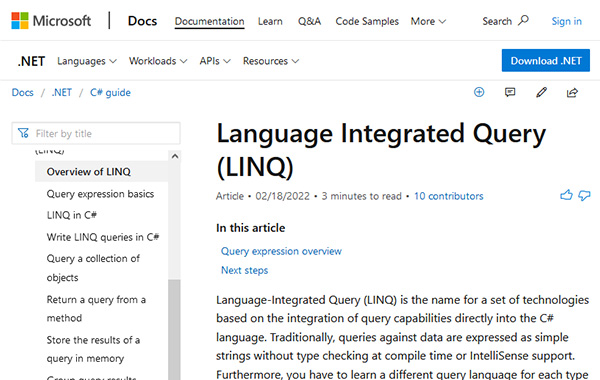The width and height of the screenshot is (600, 380).
Task: Click the thumbs up icon
Action: click(566, 195)
